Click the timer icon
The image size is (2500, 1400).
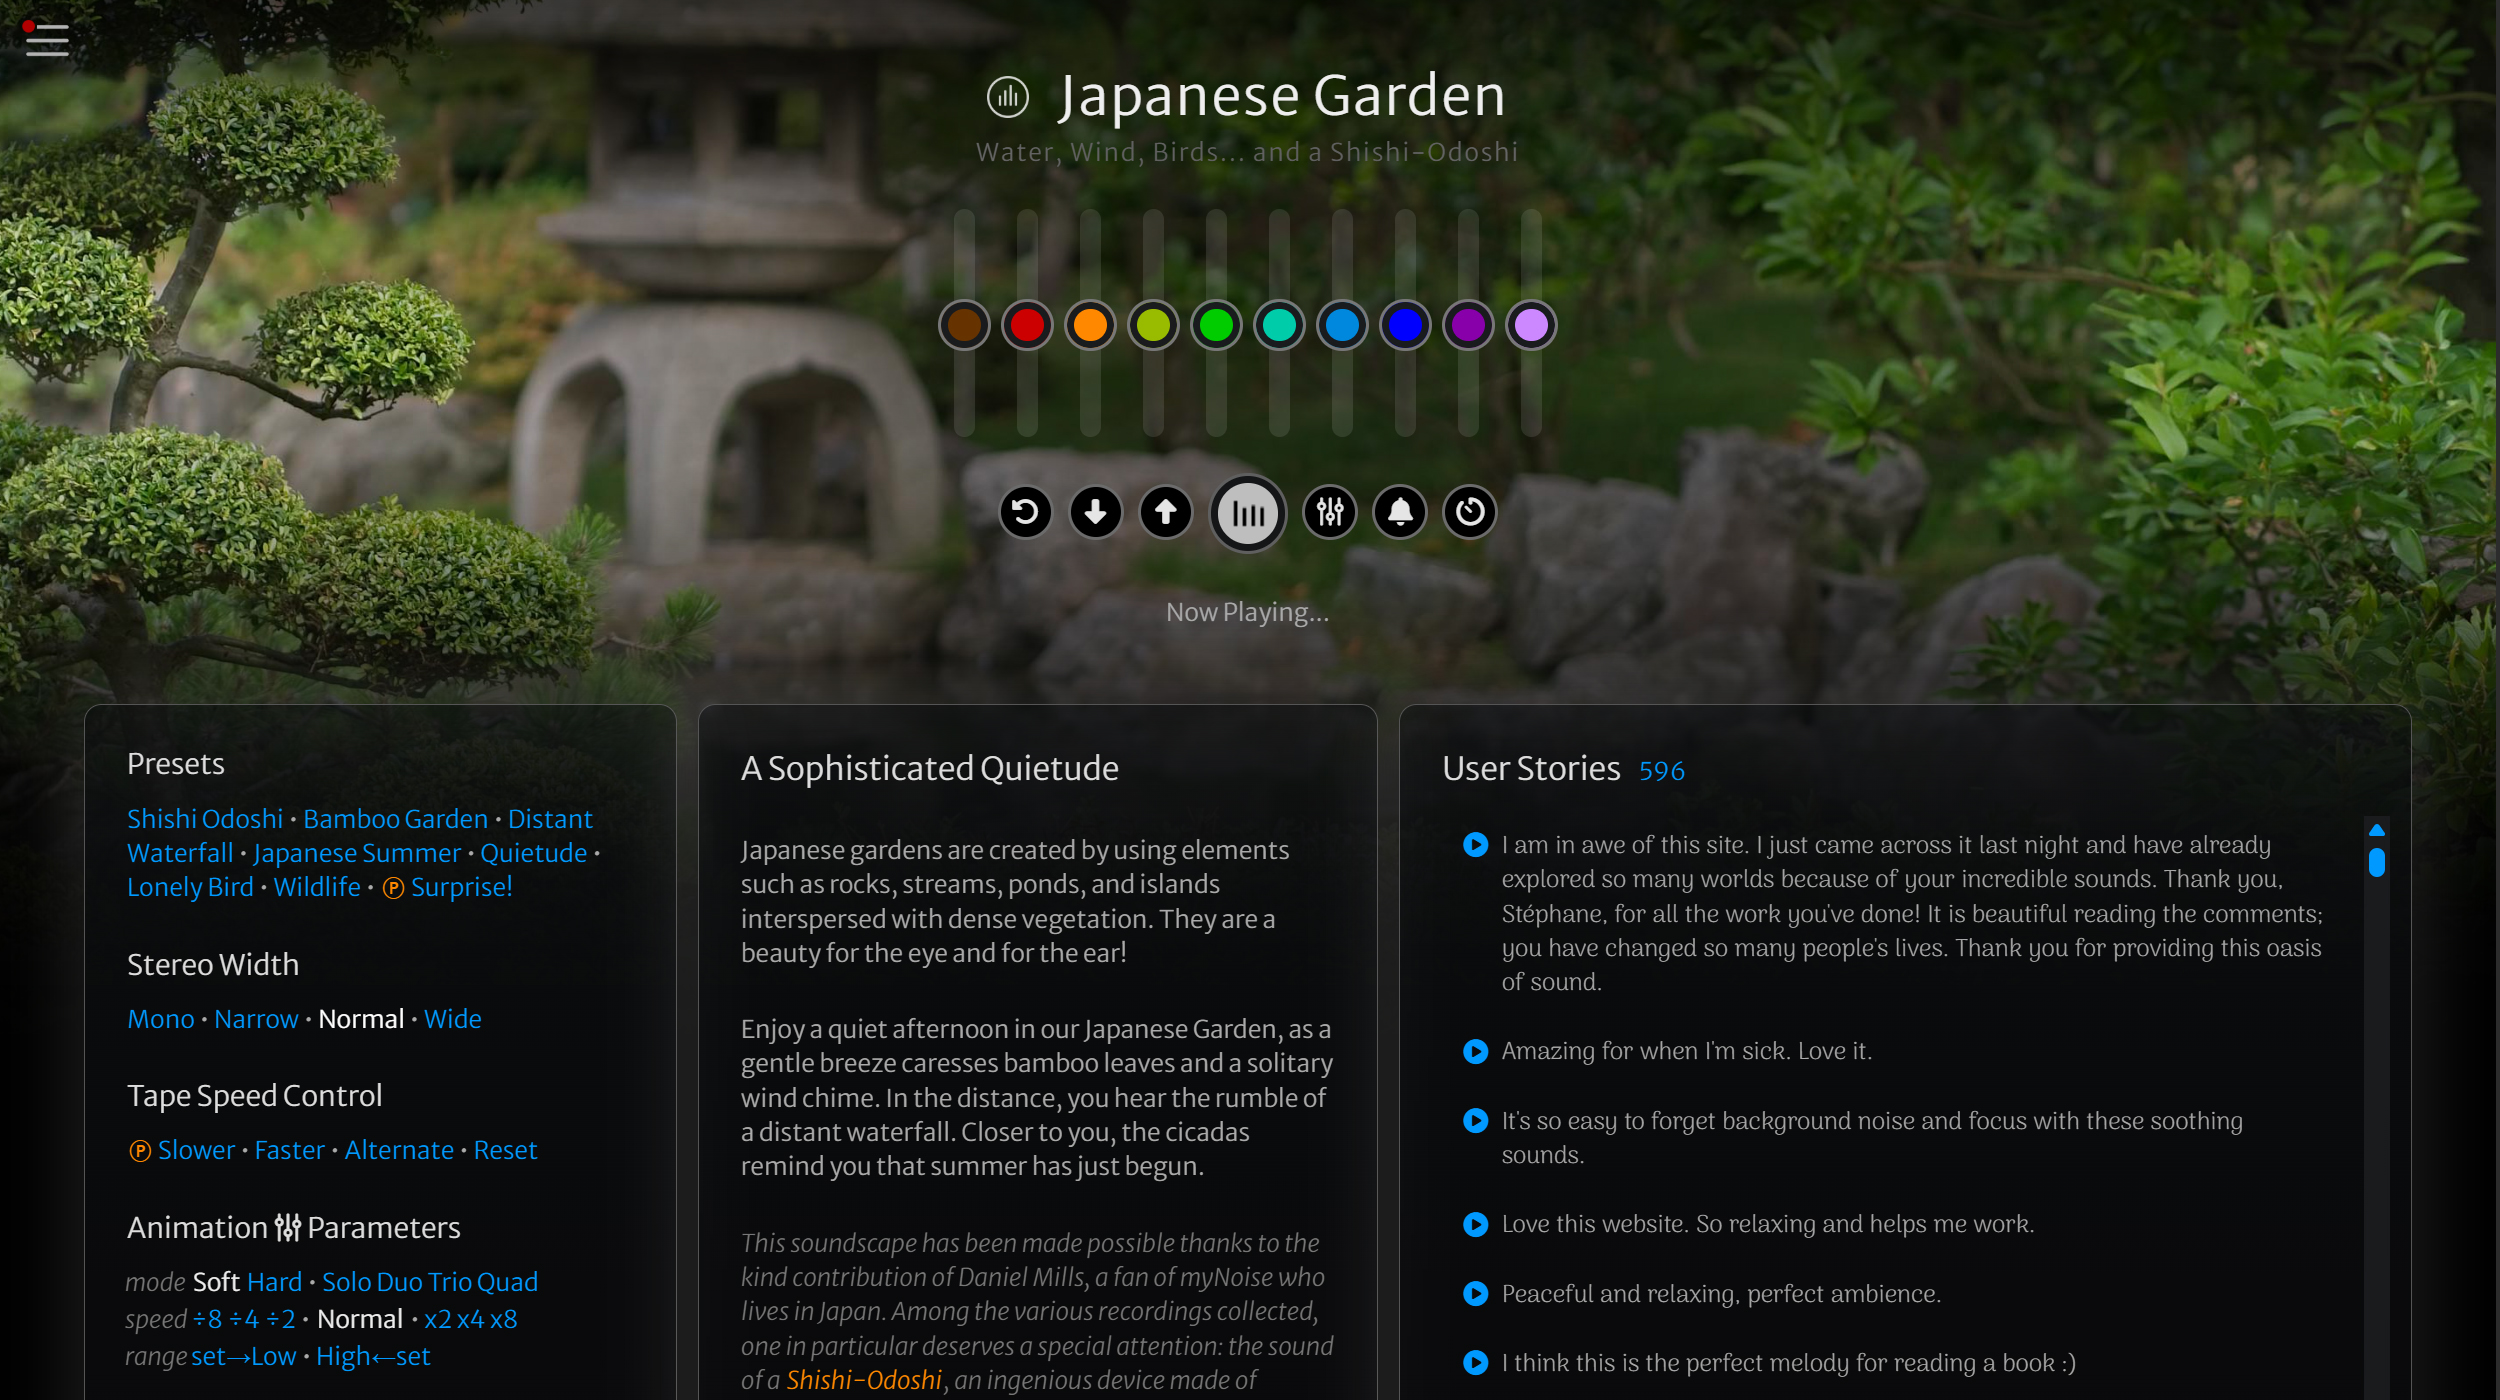click(x=1469, y=513)
